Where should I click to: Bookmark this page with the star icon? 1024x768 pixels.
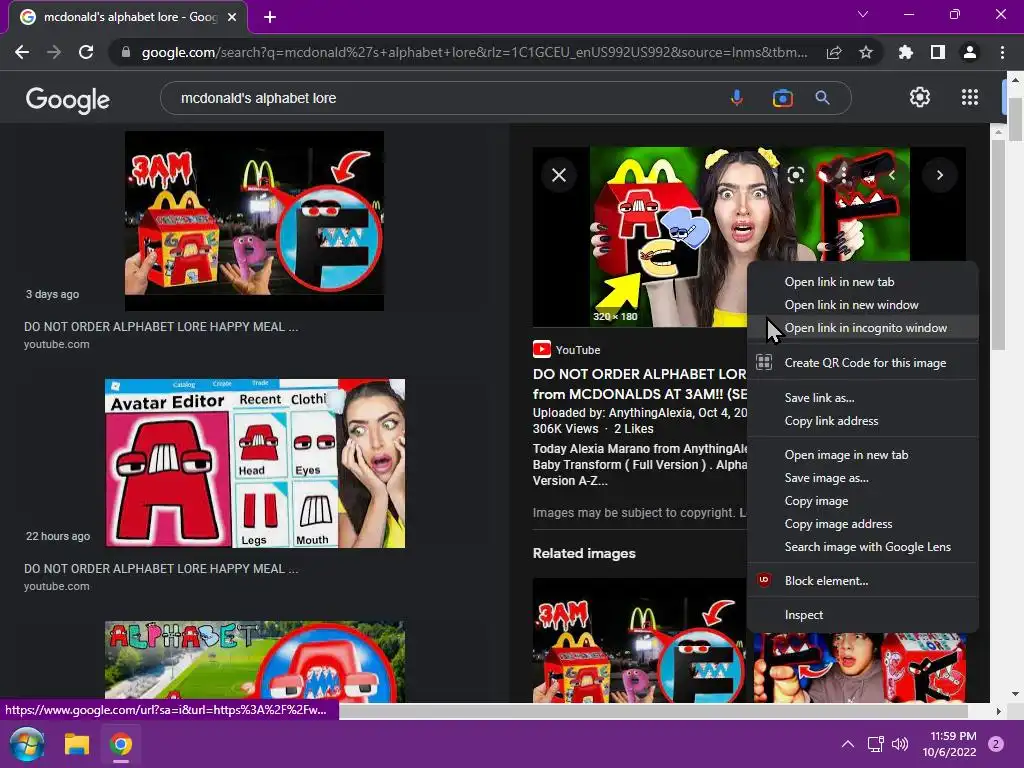point(866,52)
